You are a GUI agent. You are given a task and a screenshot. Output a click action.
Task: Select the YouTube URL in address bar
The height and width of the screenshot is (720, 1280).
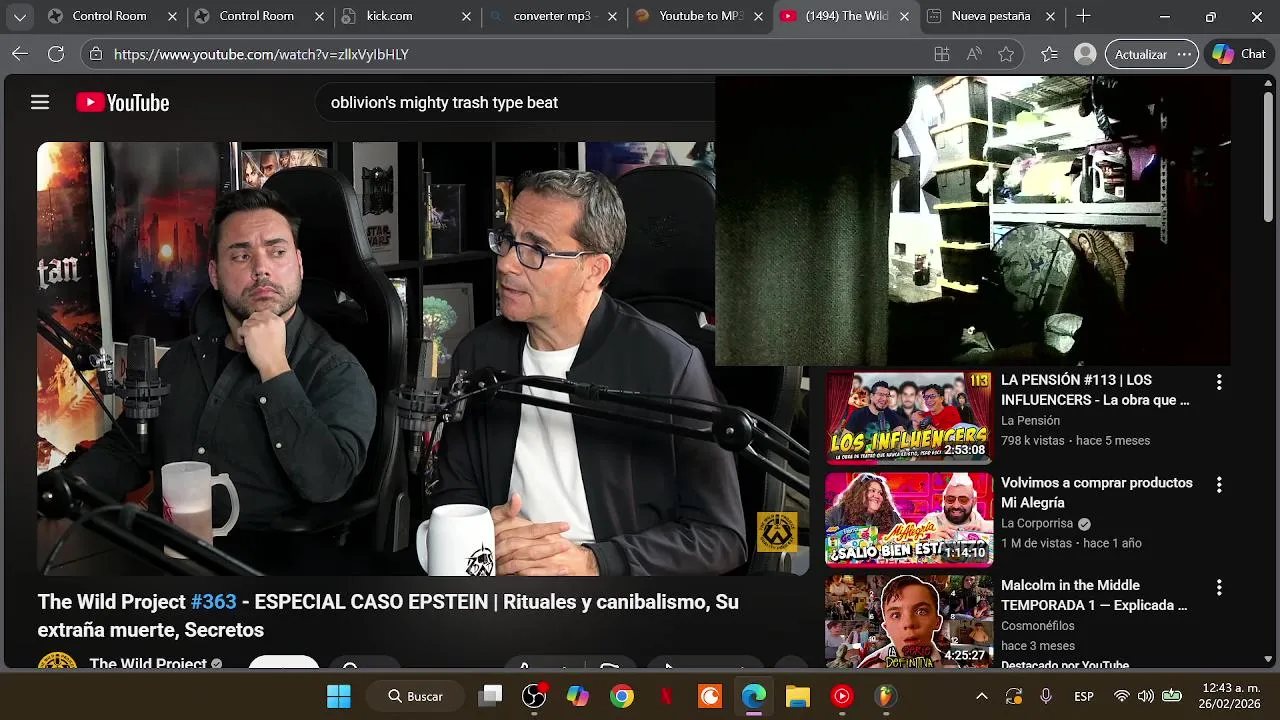point(261,54)
